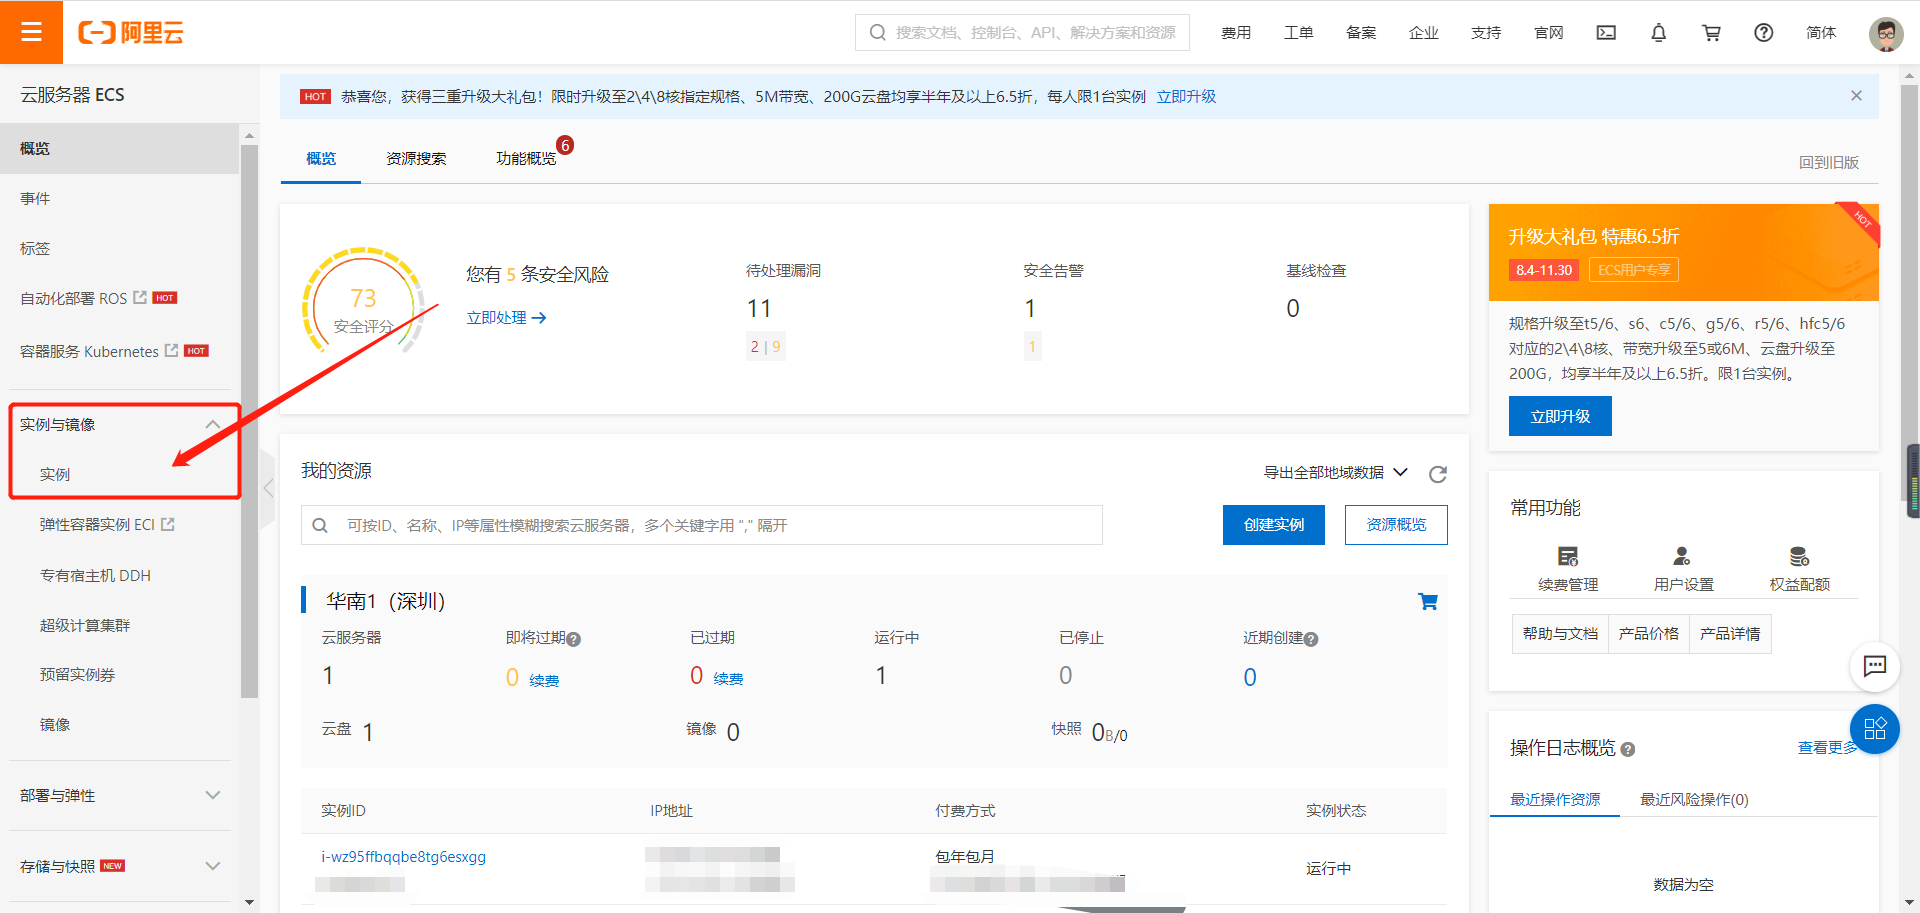Click 续费 link under 已过期
This screenshot has height=913, width=1920.
pyautogui.click(x=728, y=679)
